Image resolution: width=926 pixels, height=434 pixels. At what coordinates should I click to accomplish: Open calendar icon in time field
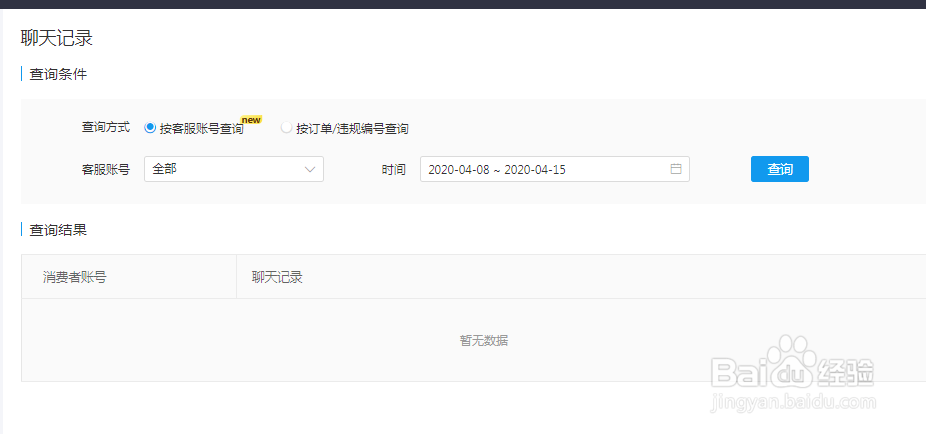(676, 169)
